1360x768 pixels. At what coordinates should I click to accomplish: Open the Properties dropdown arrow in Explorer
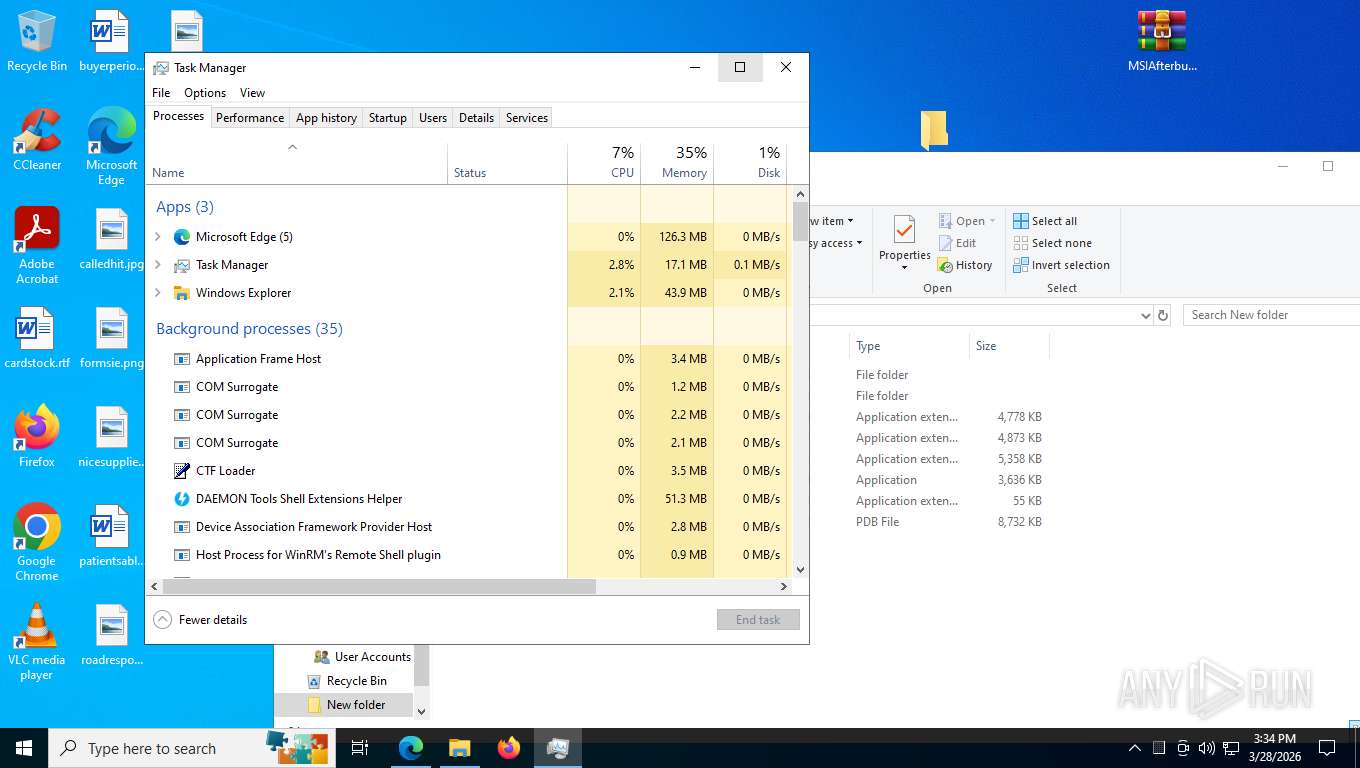pyautogui.click(x=904, y=268)
